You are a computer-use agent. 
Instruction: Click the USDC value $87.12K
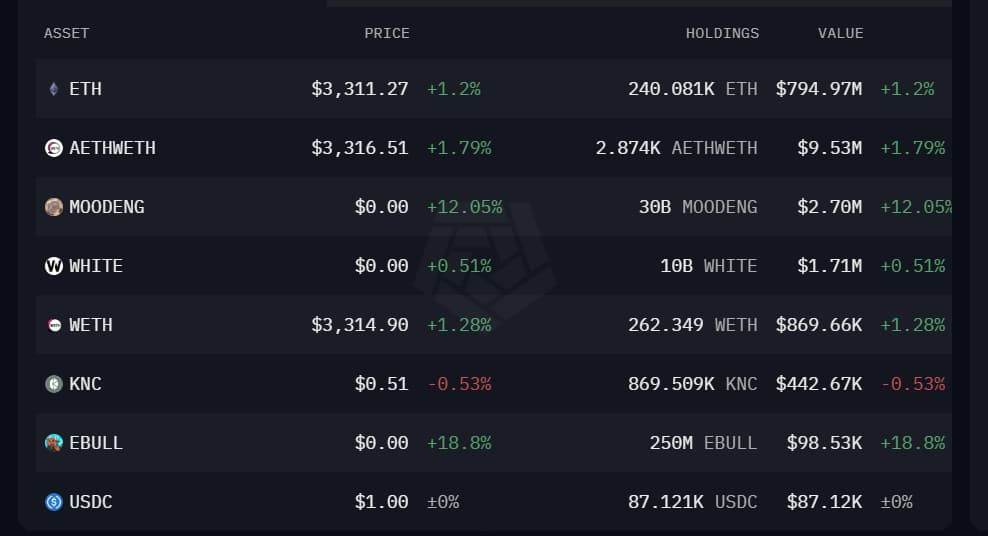(x=824, y=502)
